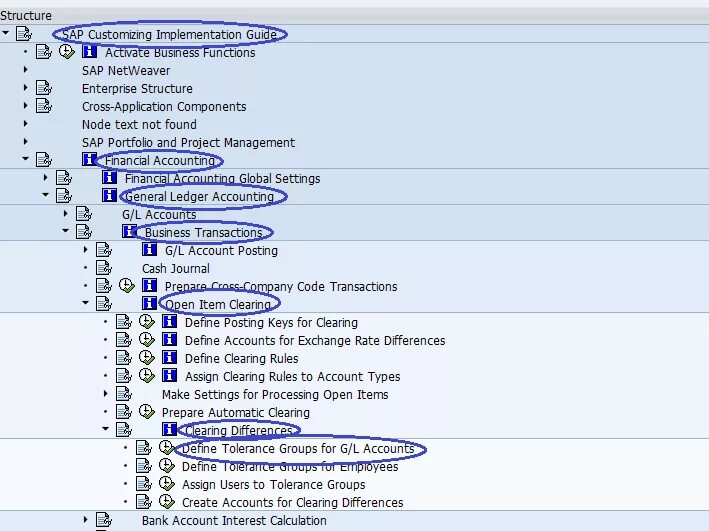Open info icon beside Business Transactions
Screen dimensions: 709x531
[x=129, y=231]
